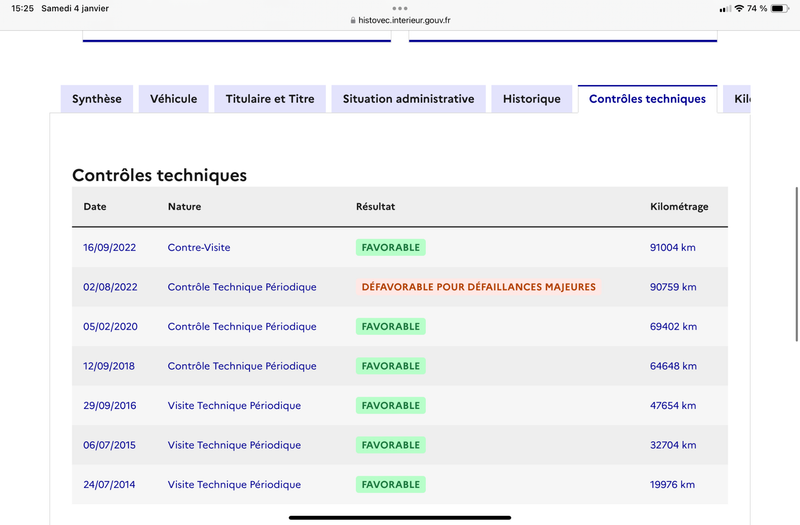Open the Titulaire et Titre tab
Screen dimensions: 800x525
pyautogui.click(x=270, y=99)
